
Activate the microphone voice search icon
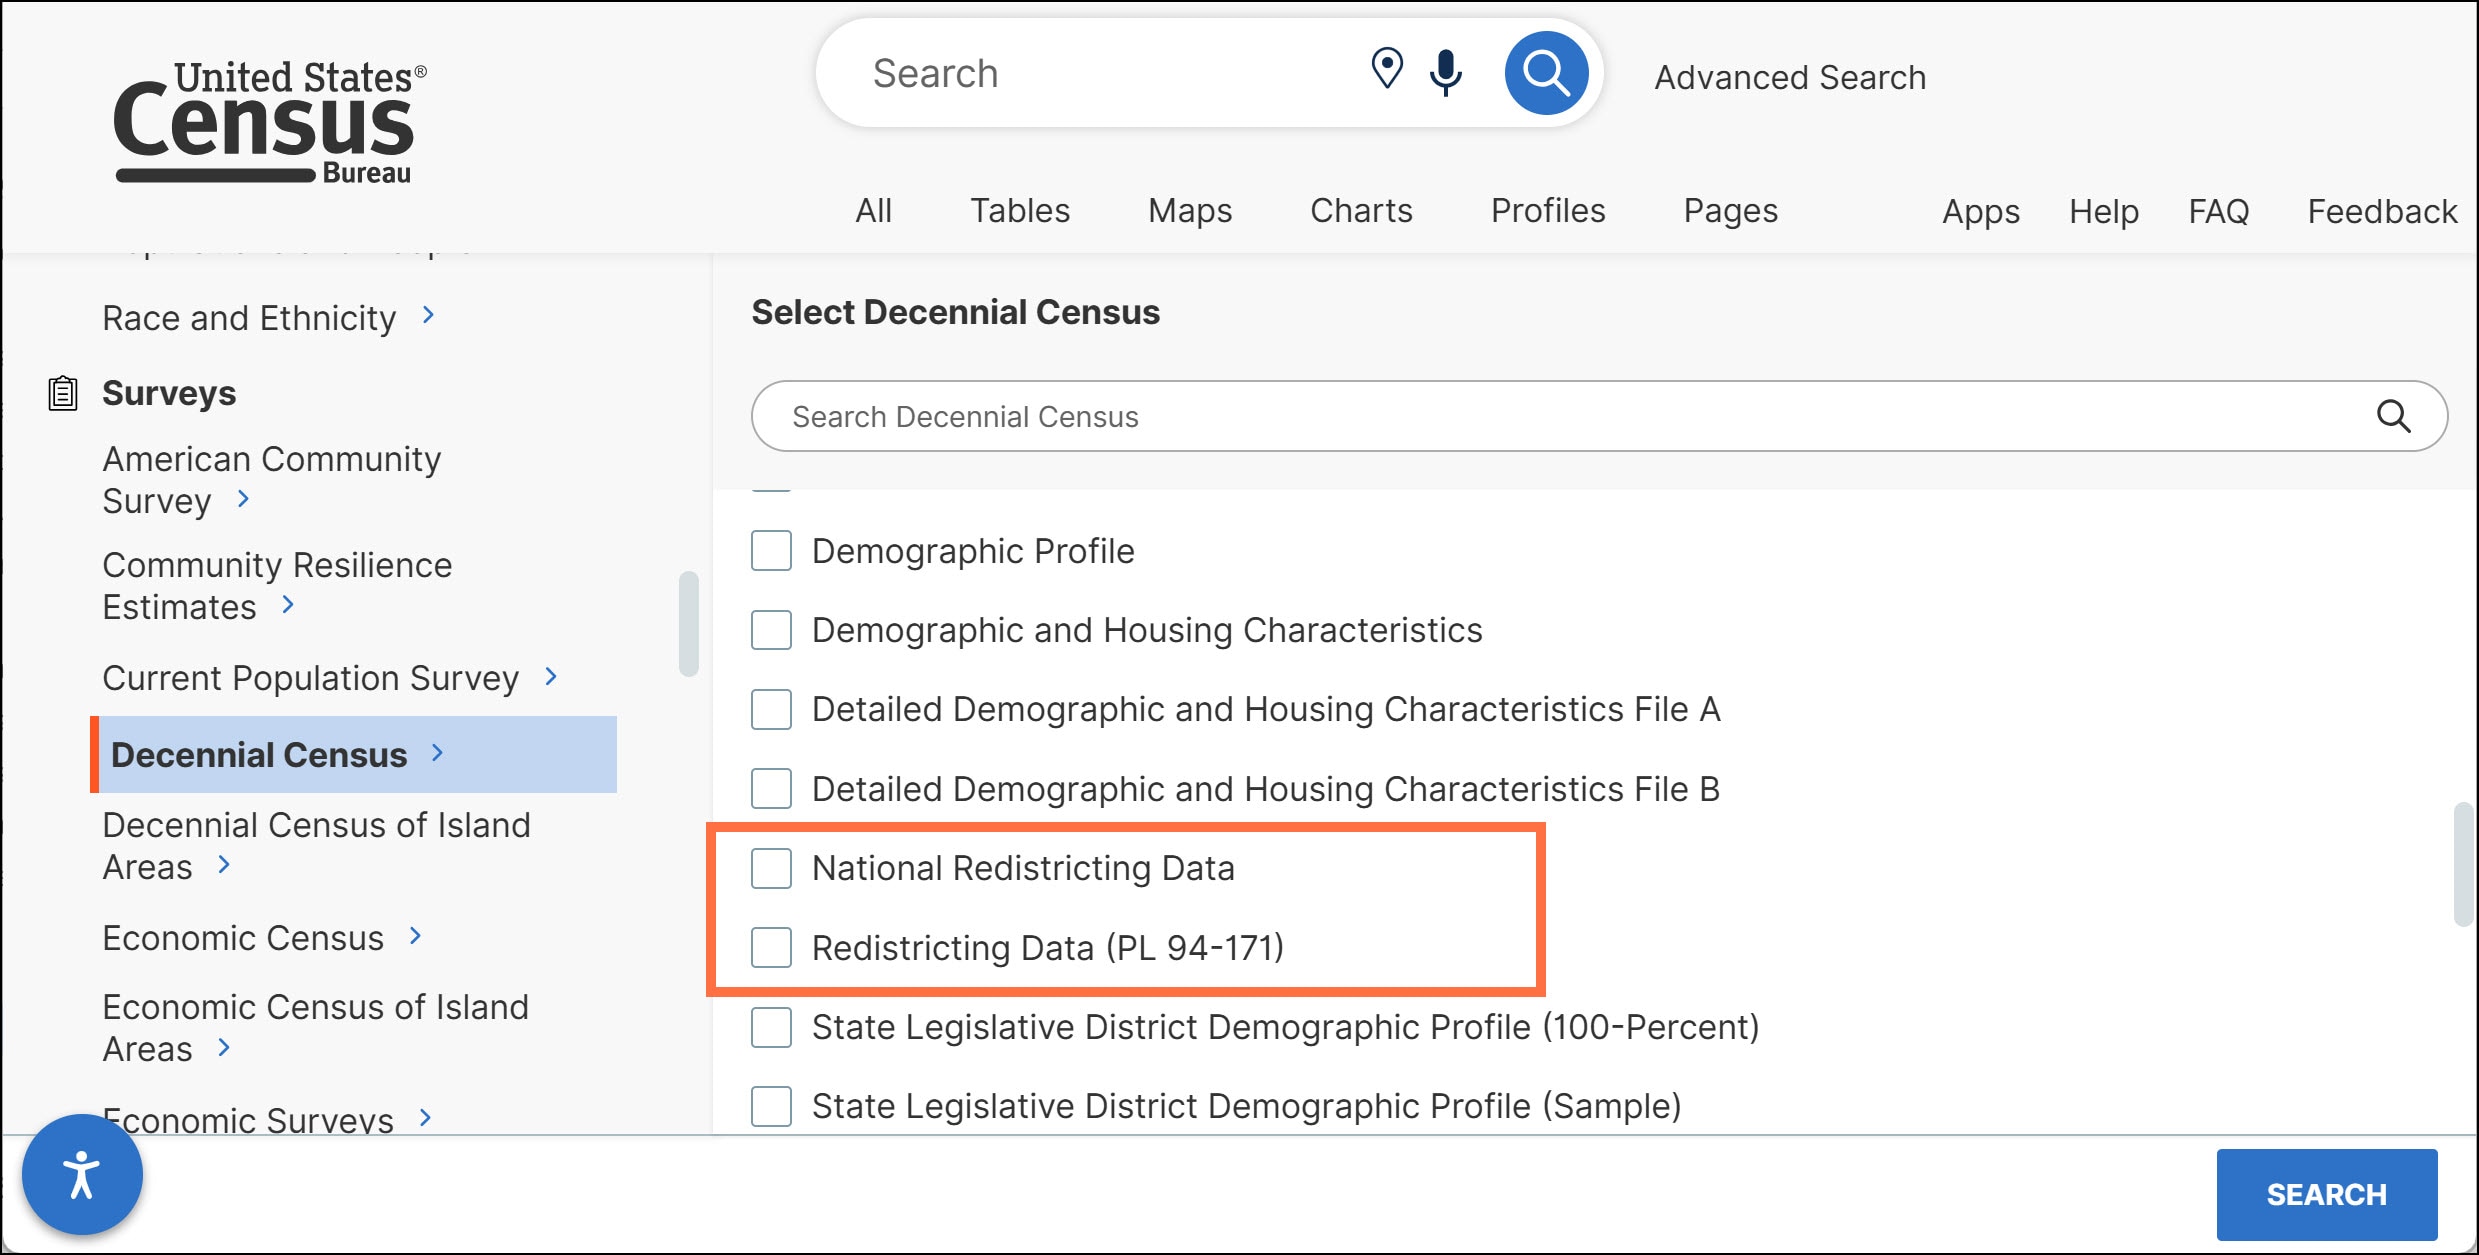(1445, 72)
